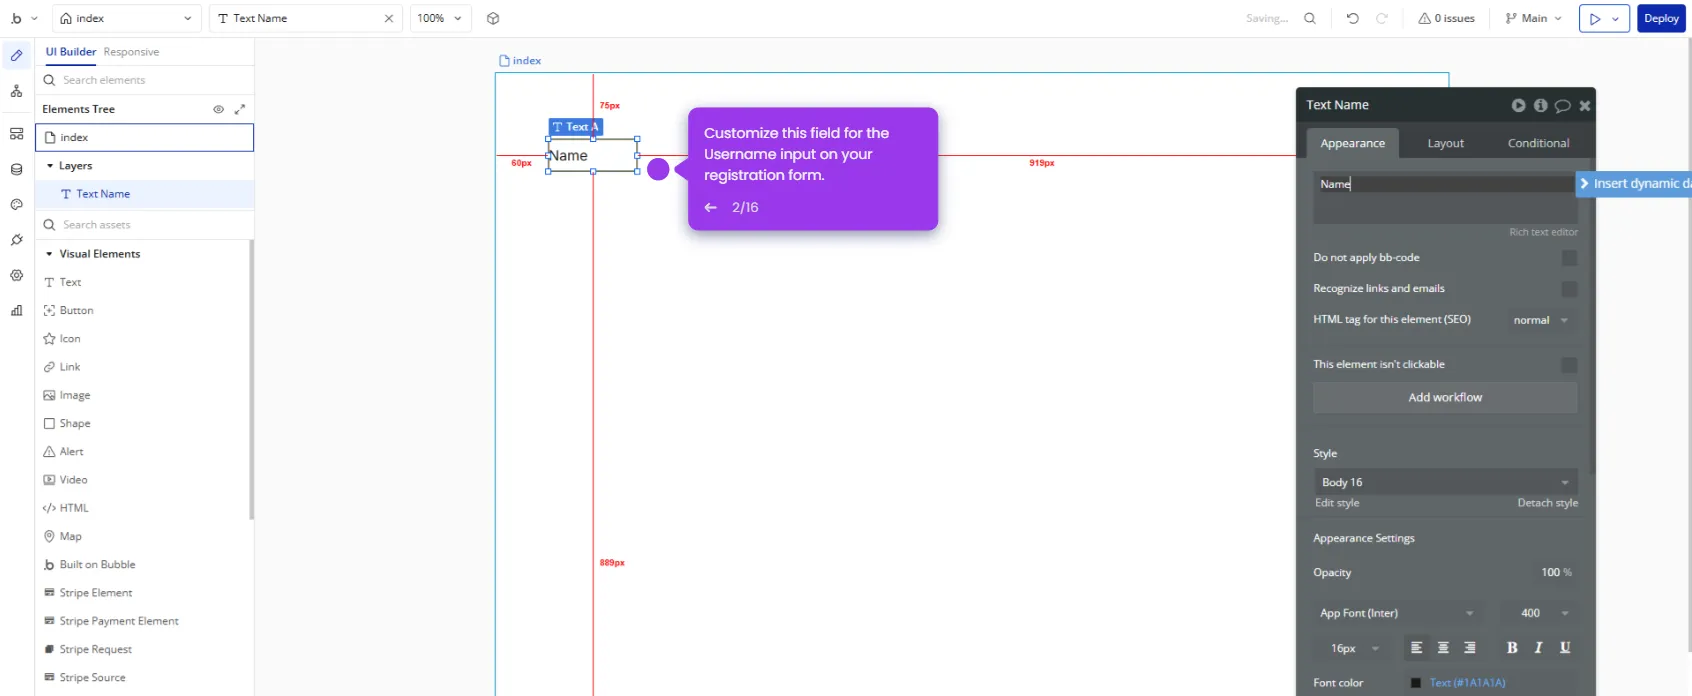1692x696 pixels.
Task: Switch to the UI Builder tab
Action: [x=71, y=52]
